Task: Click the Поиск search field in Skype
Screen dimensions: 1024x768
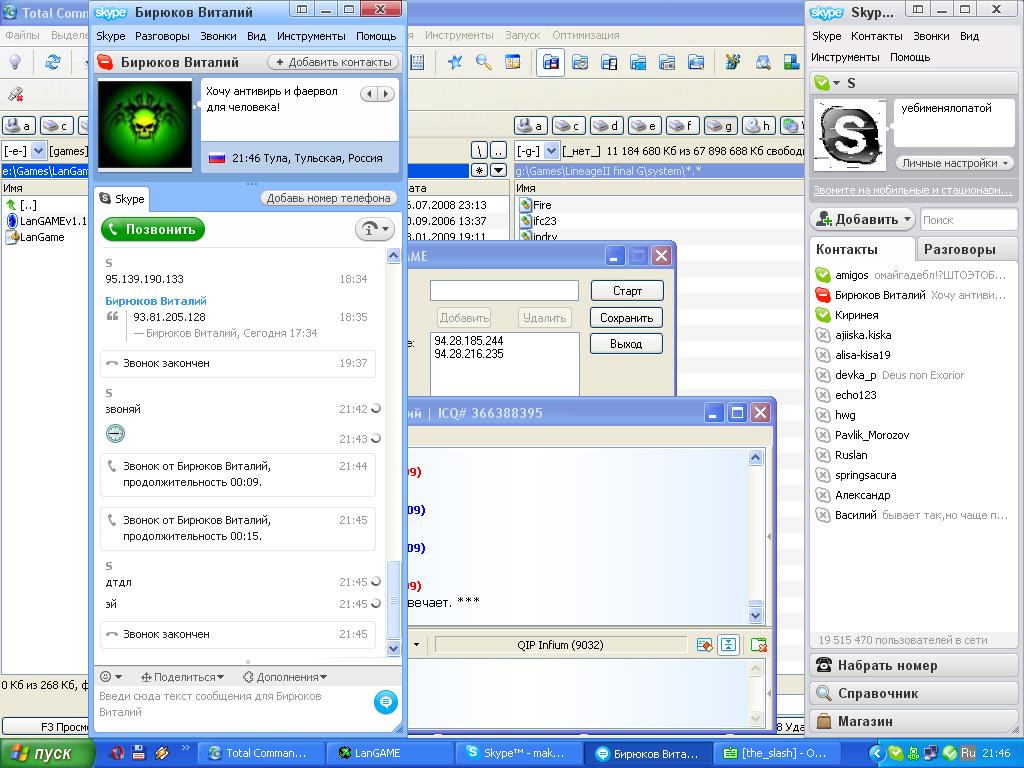Action: coord(968,220)
